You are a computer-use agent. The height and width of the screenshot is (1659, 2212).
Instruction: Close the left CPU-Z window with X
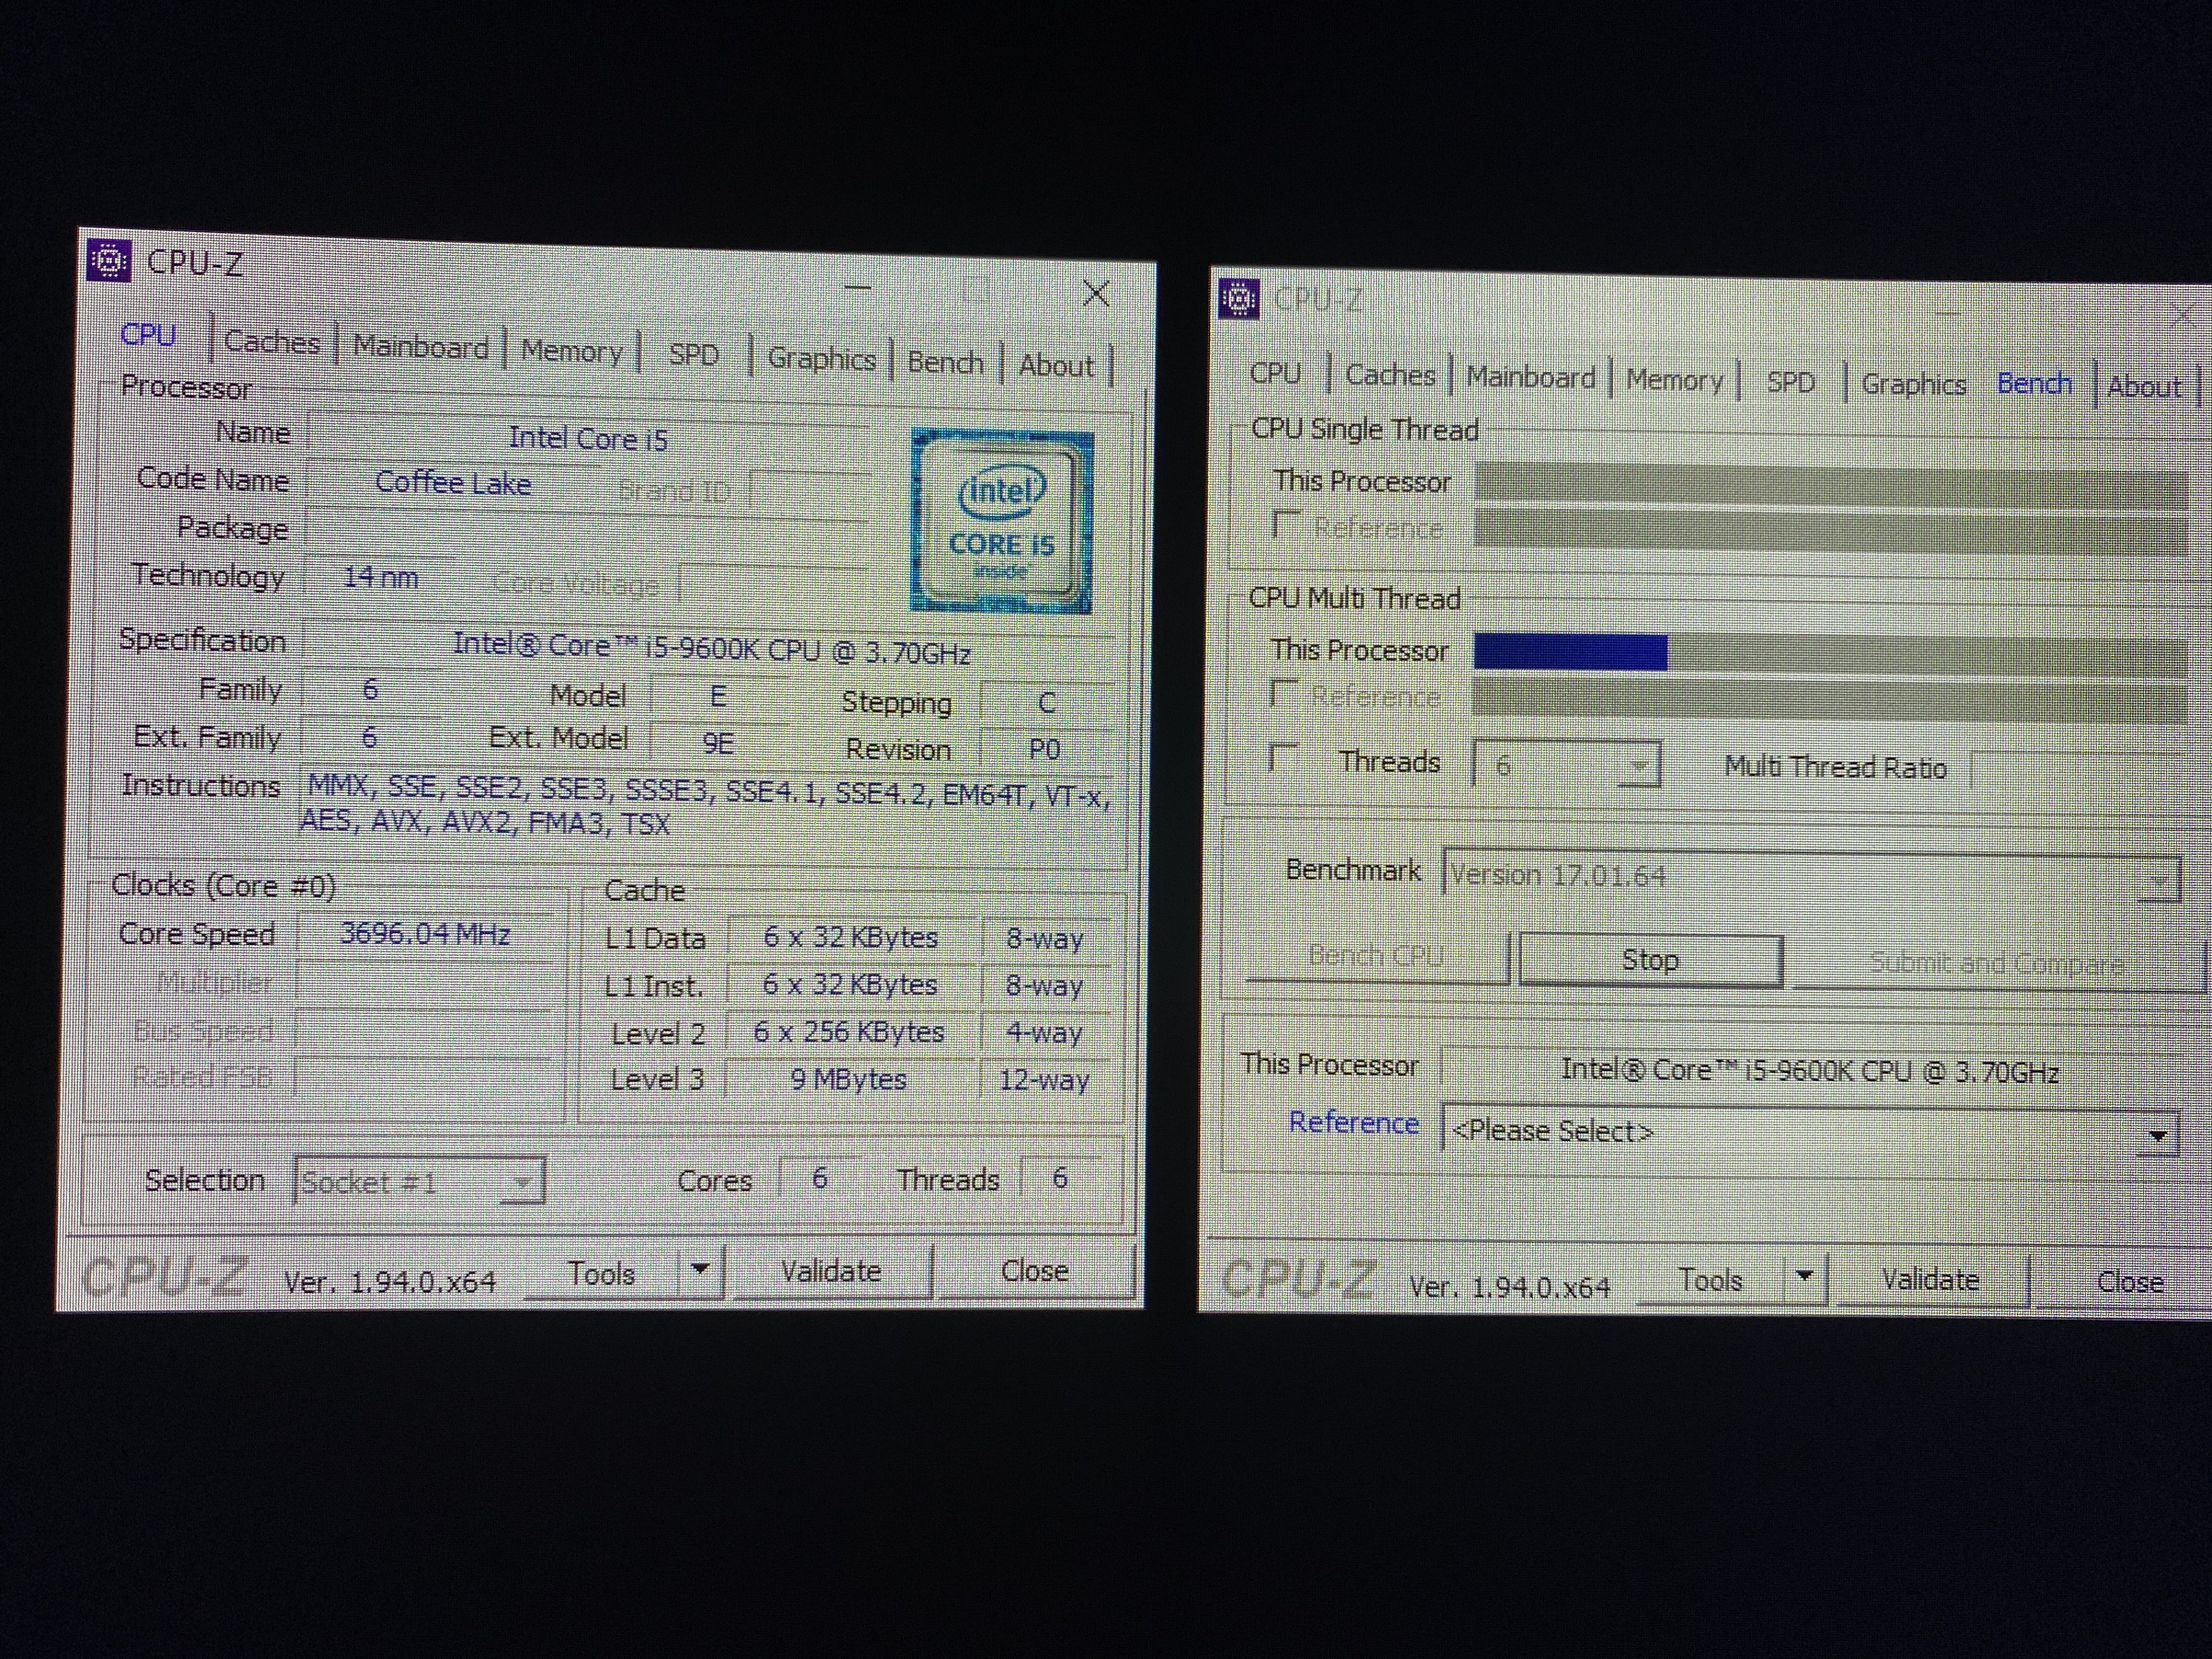point(1096,294)
